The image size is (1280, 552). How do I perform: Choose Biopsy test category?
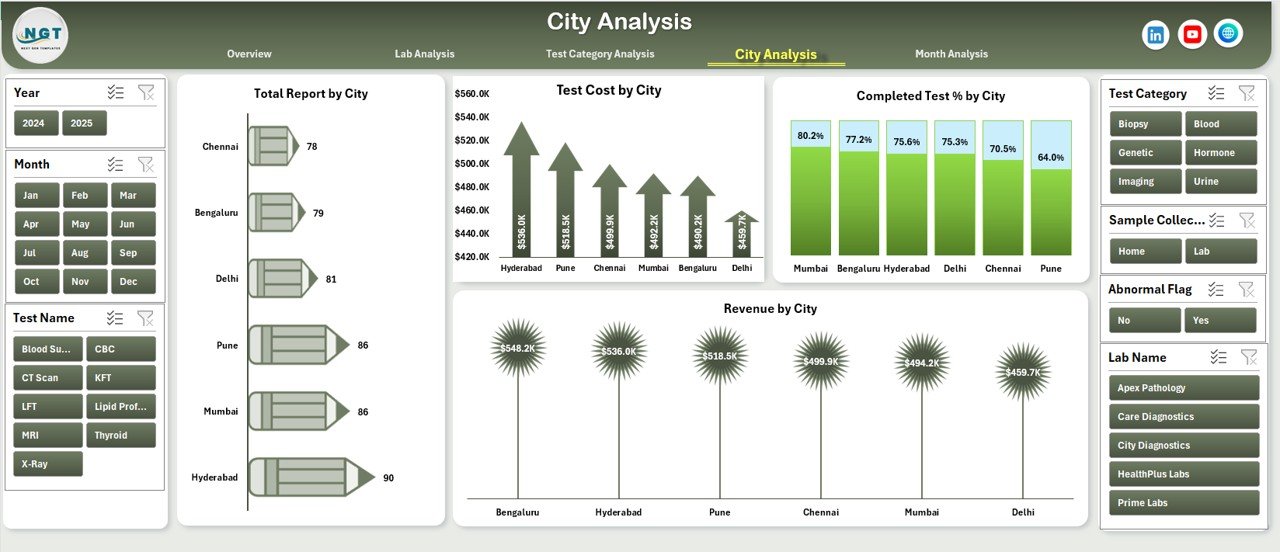[1146, 124]
